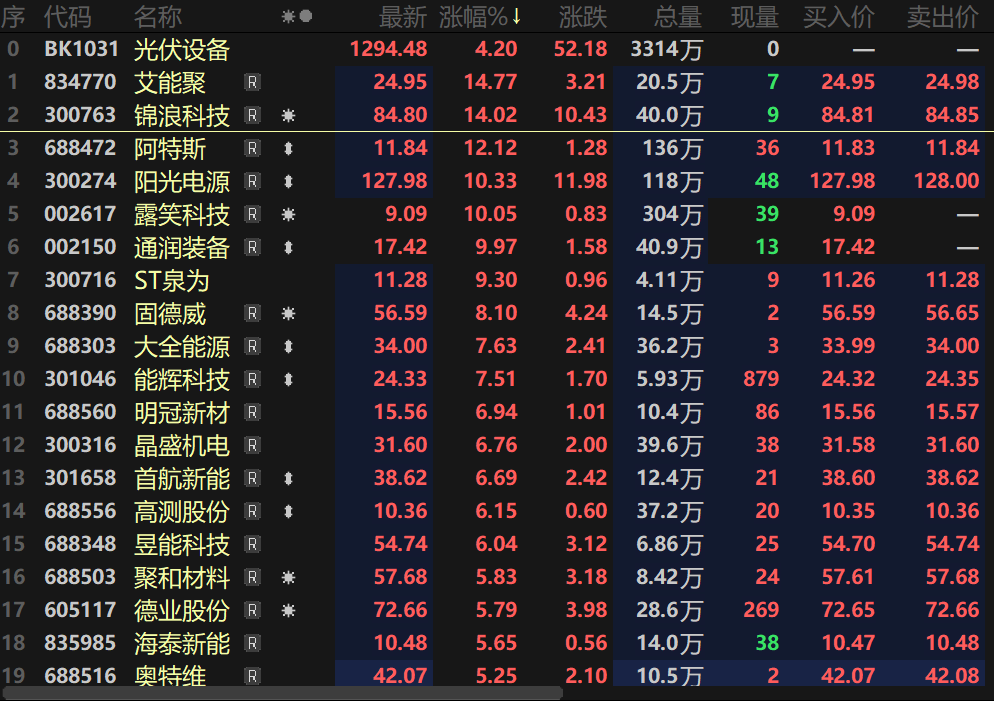
Task: Click the arrow marker icon for 阳光电源
Action: tap(288, 181)
